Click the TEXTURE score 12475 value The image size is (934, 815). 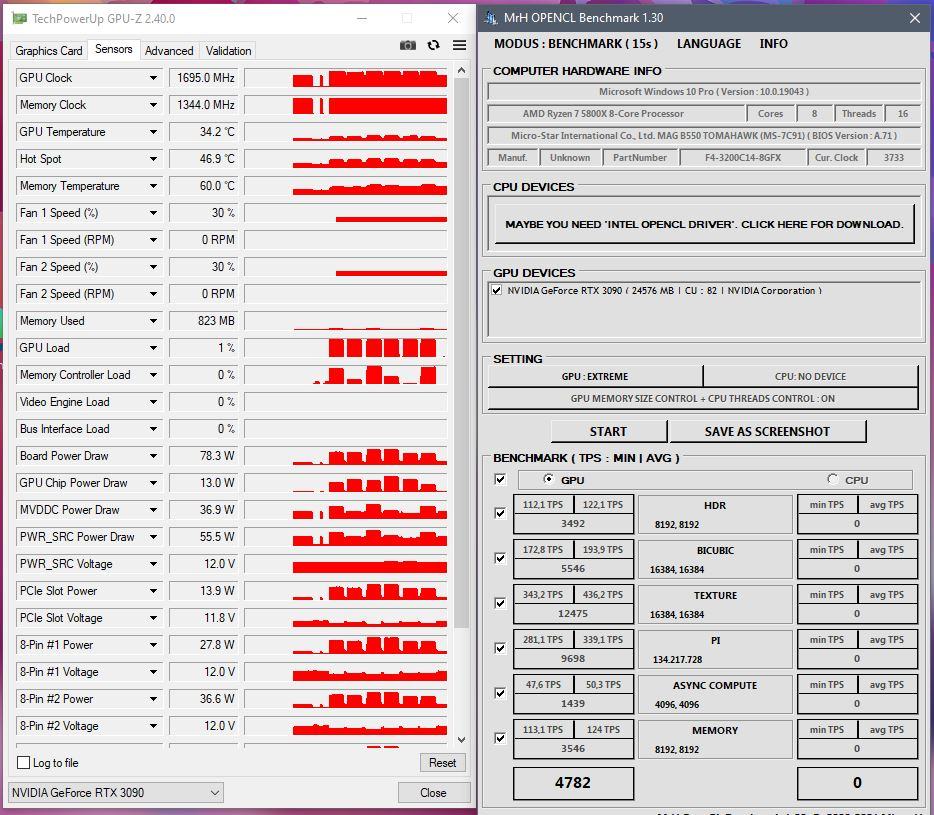click(x=573, y=613)
